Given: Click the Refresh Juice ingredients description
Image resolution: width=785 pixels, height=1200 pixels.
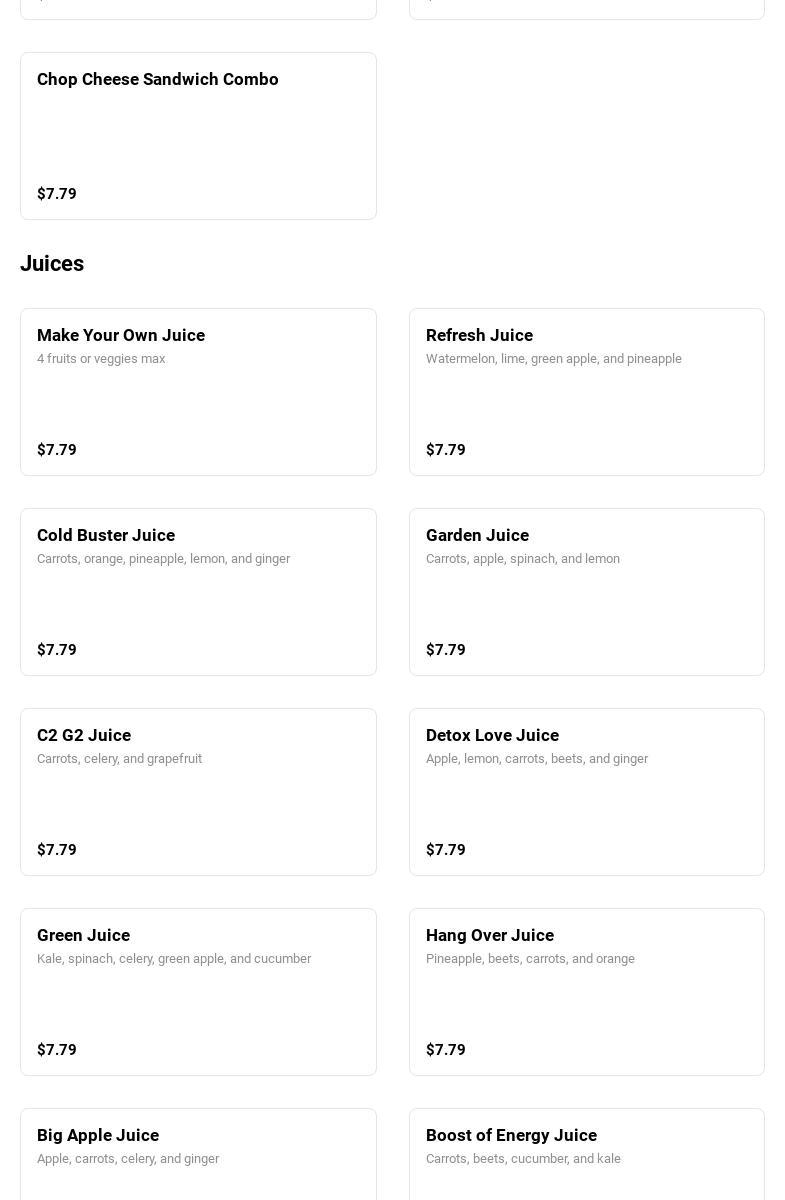Looking at the screenshot, I should pos(553,359).
